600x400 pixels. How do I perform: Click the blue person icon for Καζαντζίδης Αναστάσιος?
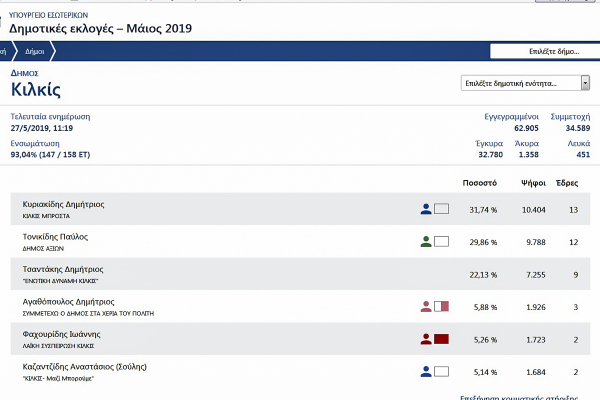point(426,372)
